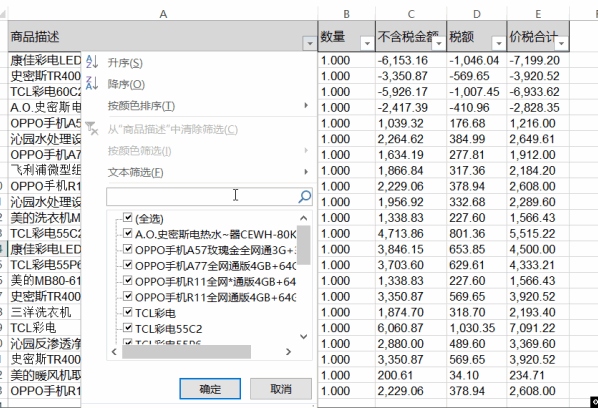Select column A header

pos(163,14)
